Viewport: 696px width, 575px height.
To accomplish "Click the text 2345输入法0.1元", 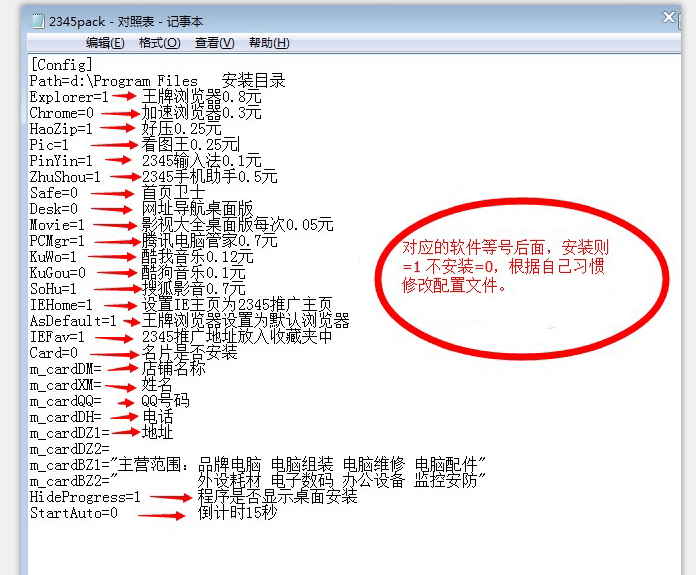I will [x=202, y=161].
